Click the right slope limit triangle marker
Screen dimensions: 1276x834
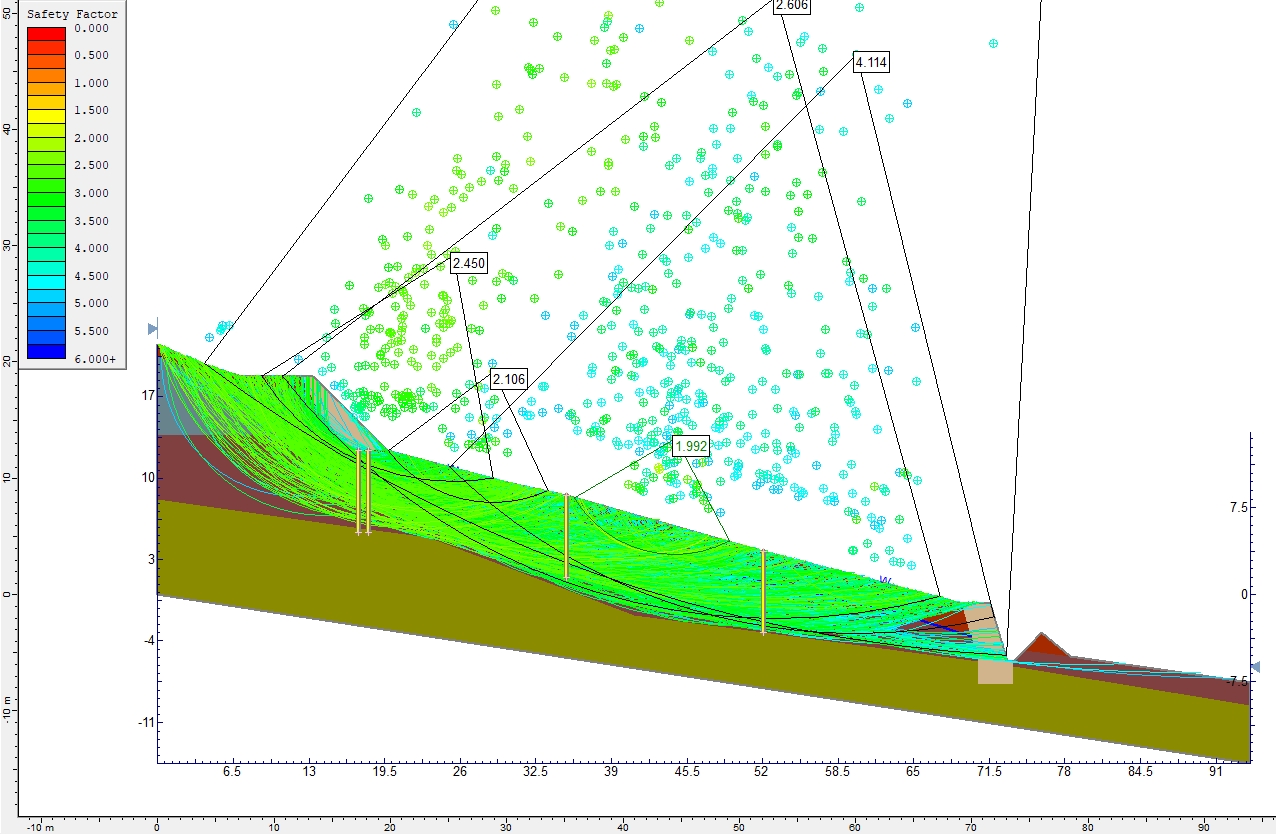(1255, 667)
